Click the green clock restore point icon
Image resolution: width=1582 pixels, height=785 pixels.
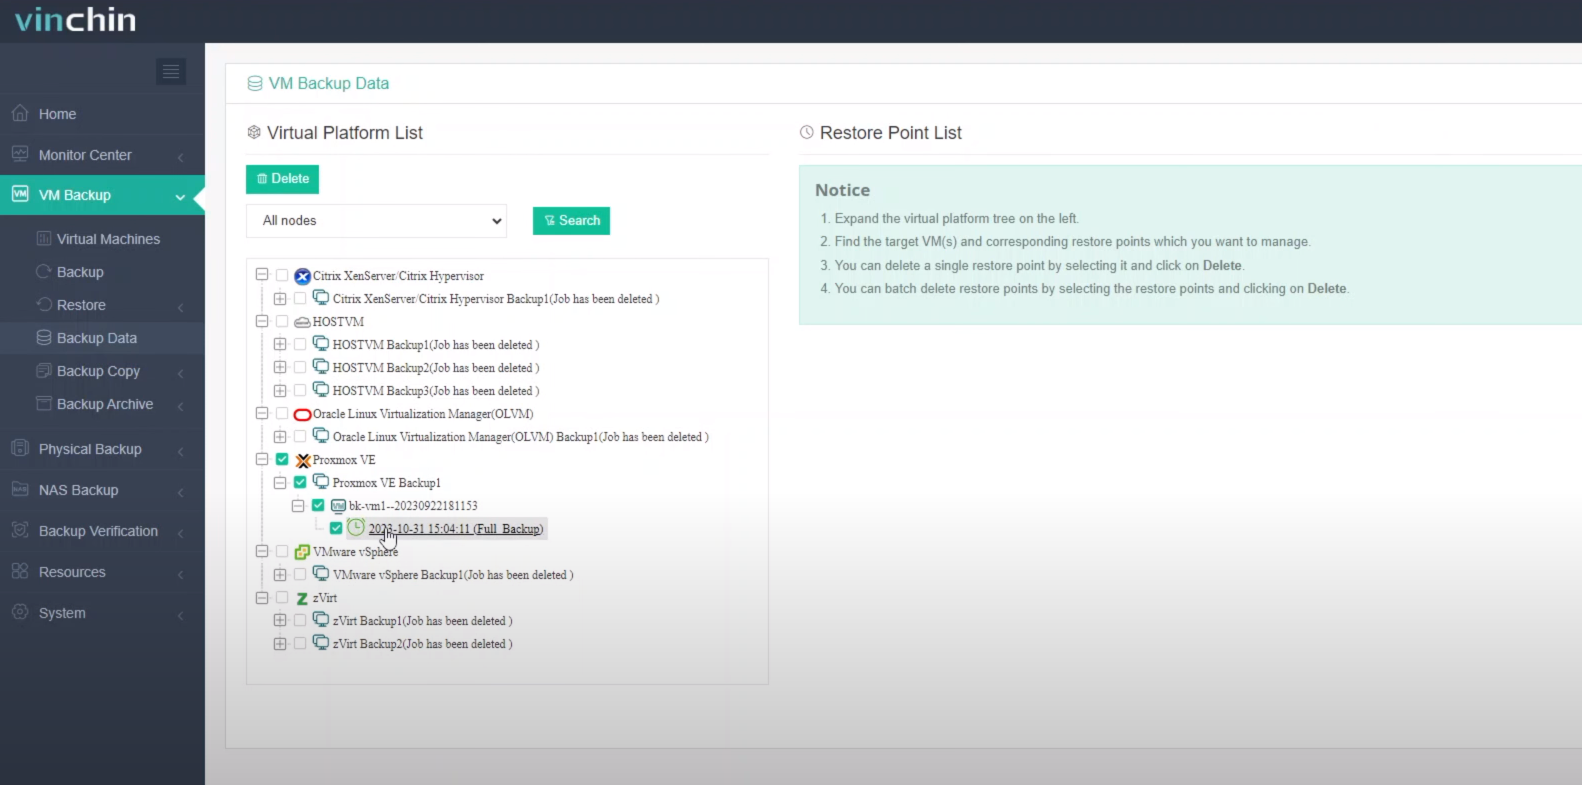[x=356, y=528]
